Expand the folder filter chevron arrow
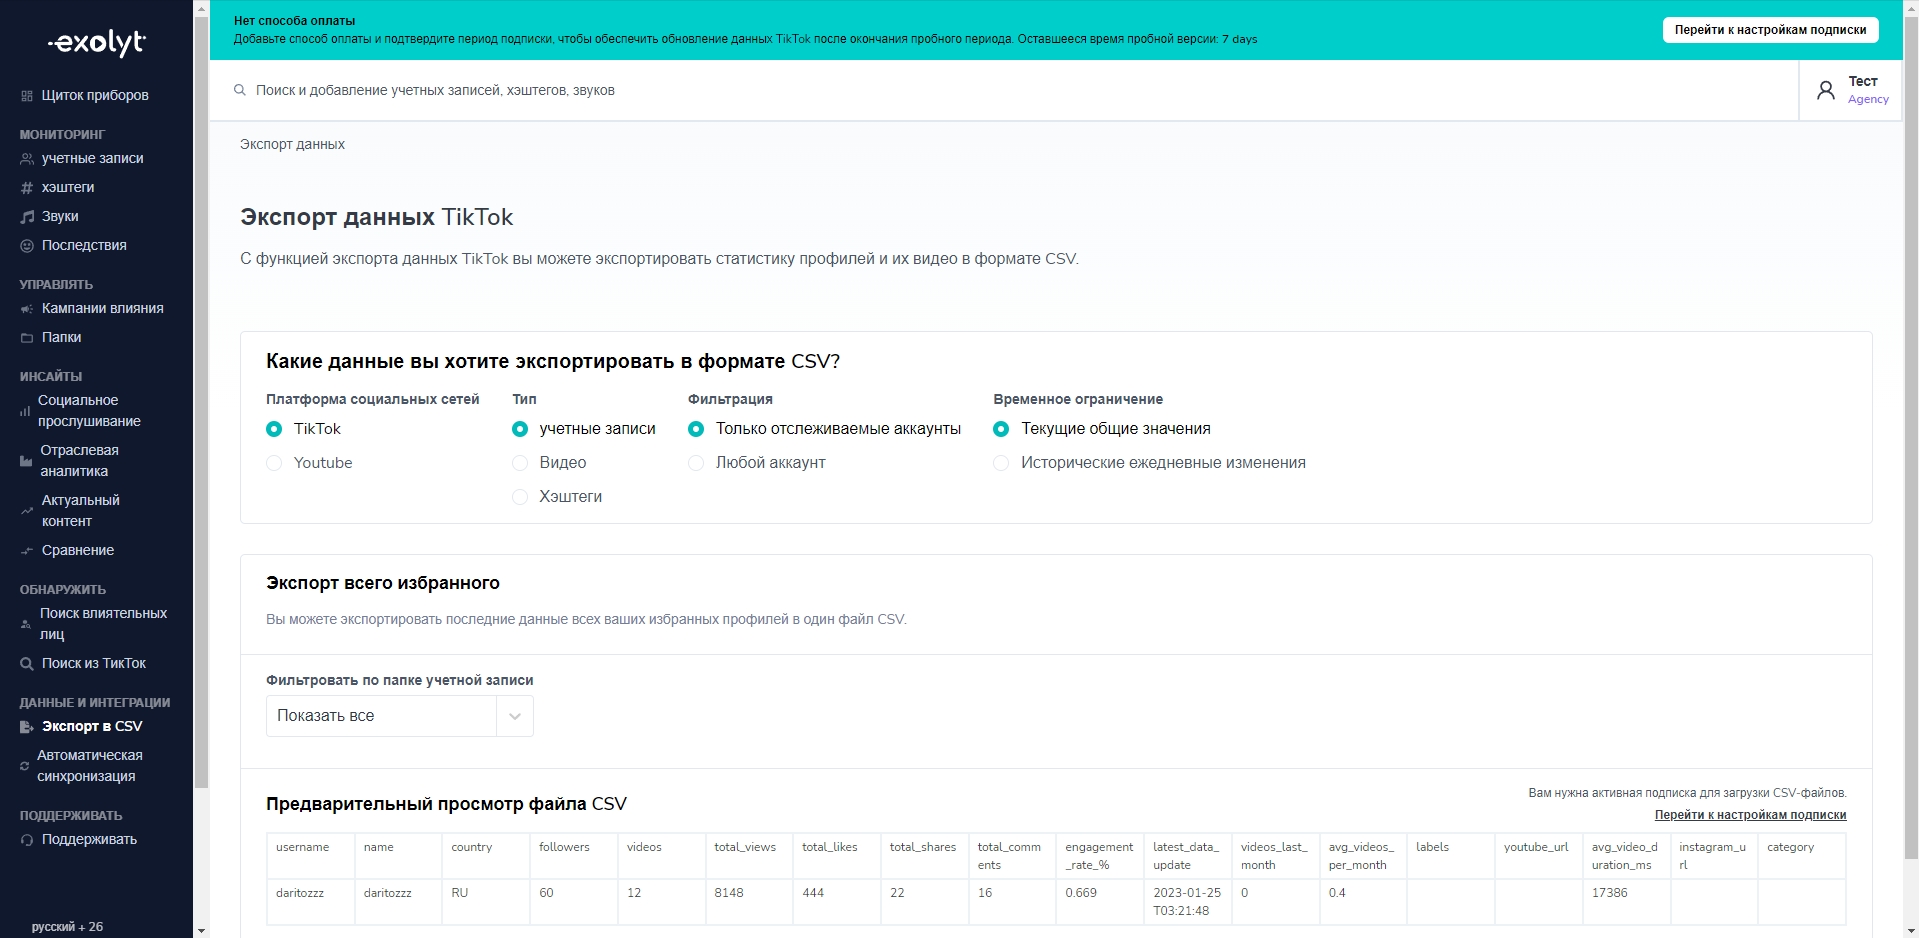1919x938 pixels. (515, 716)
